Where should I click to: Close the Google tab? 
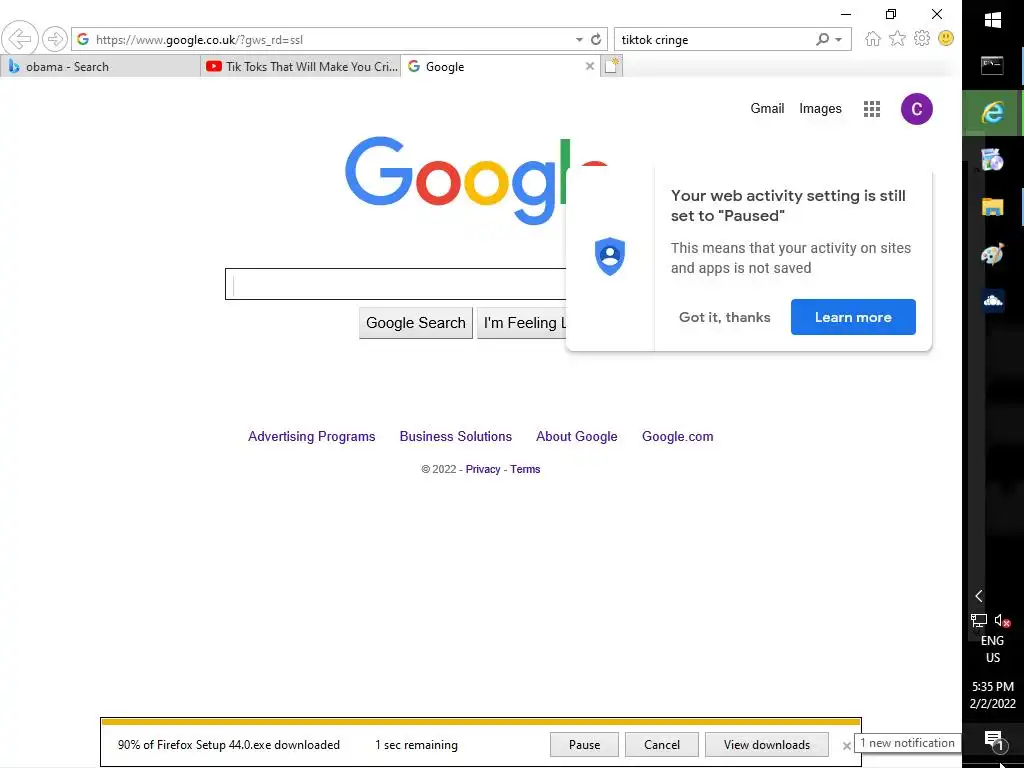coord(590,66)
